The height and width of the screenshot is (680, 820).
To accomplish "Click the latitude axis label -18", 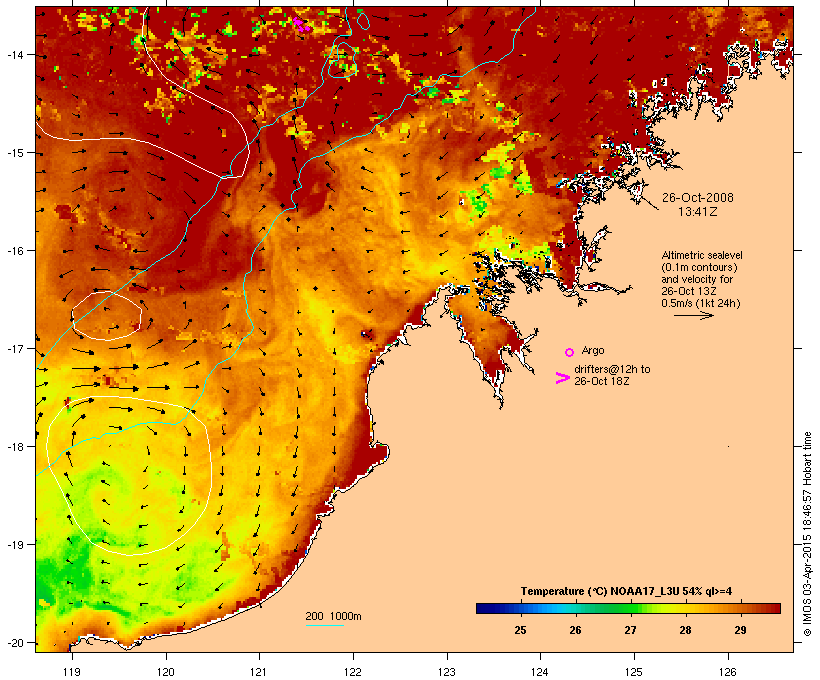I will (15, 446).
